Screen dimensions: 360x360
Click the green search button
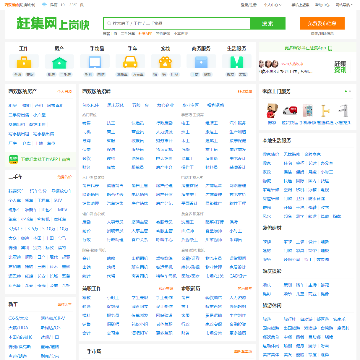point(268,23)
